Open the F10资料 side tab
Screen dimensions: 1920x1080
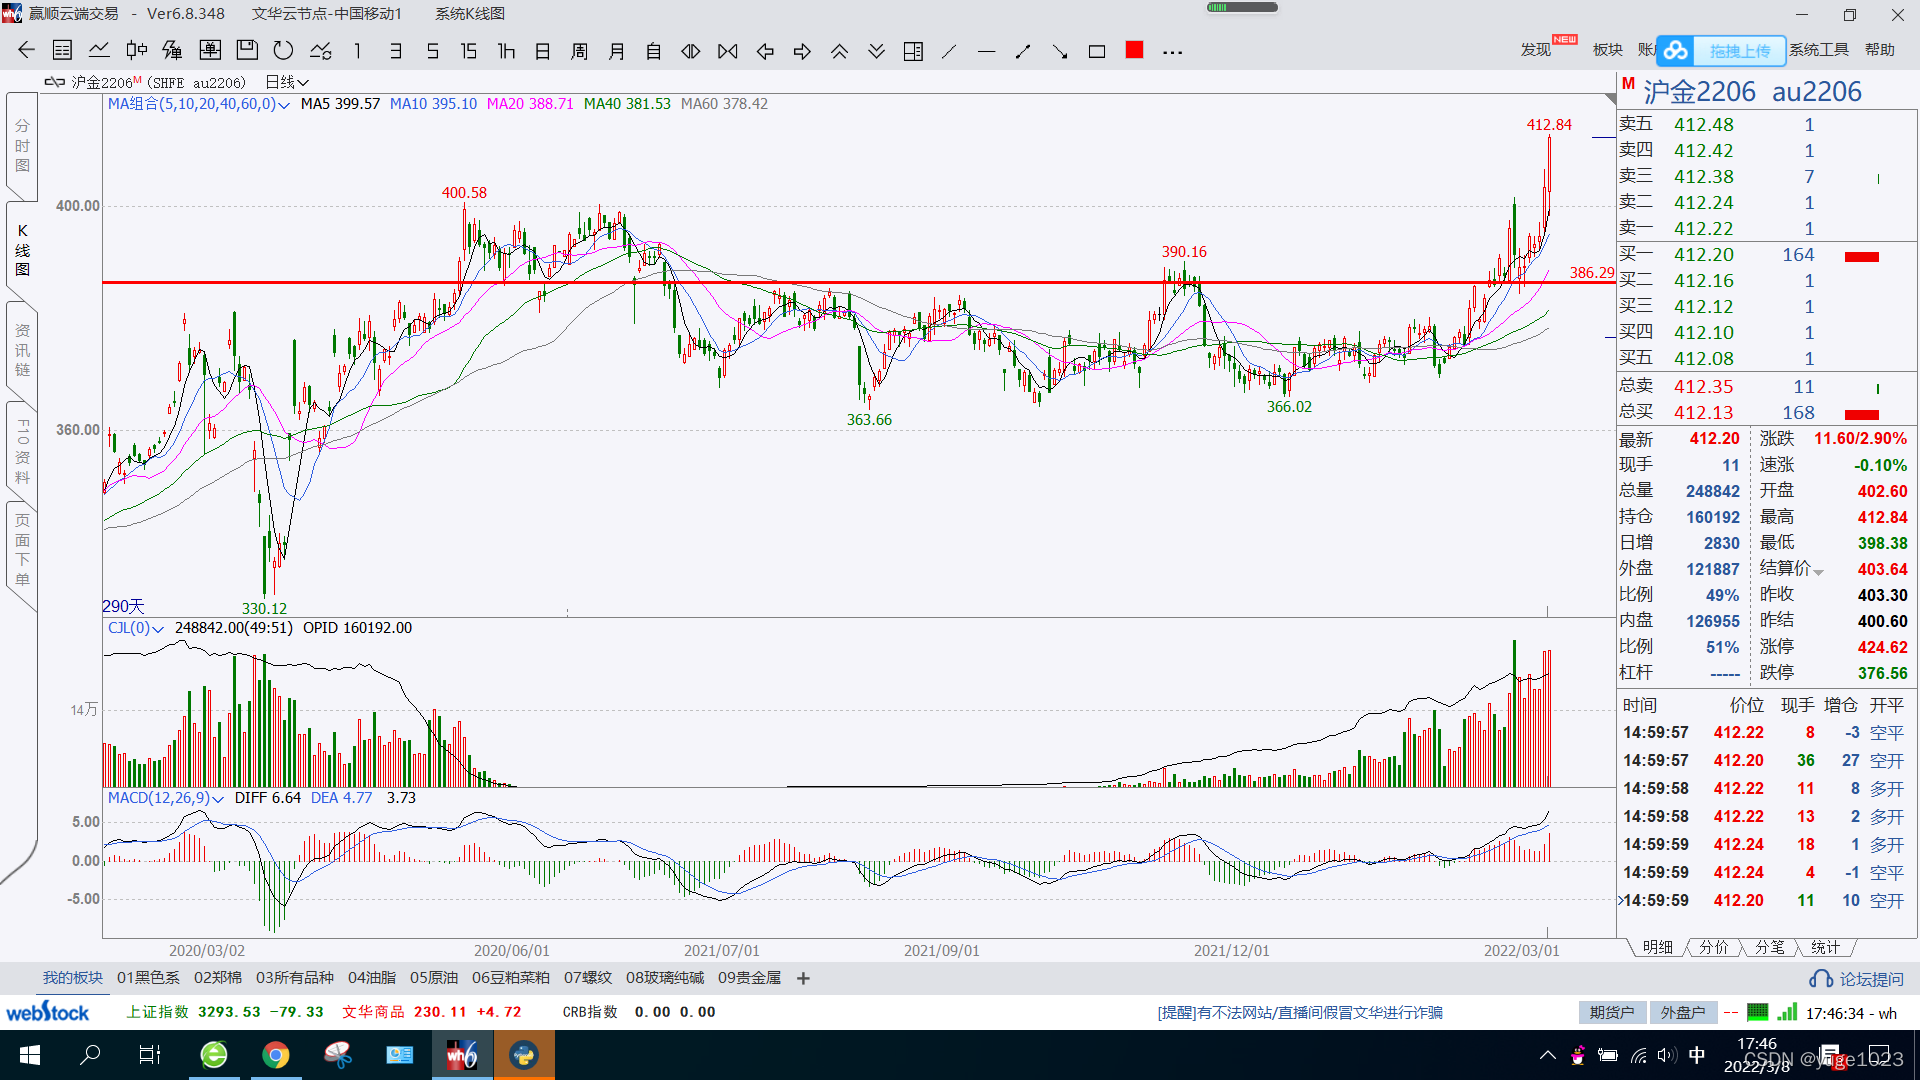pyautogui.click(x=22, y=452)
